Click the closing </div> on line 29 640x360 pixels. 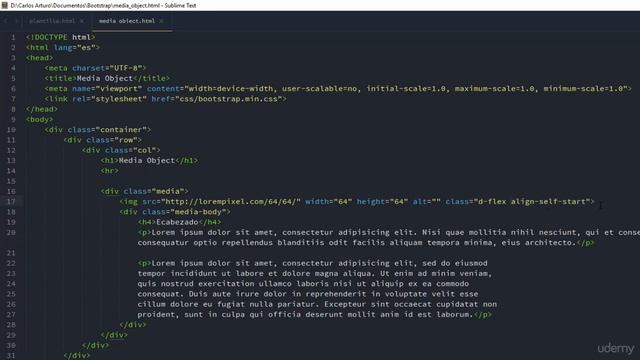tap(114, 335)
